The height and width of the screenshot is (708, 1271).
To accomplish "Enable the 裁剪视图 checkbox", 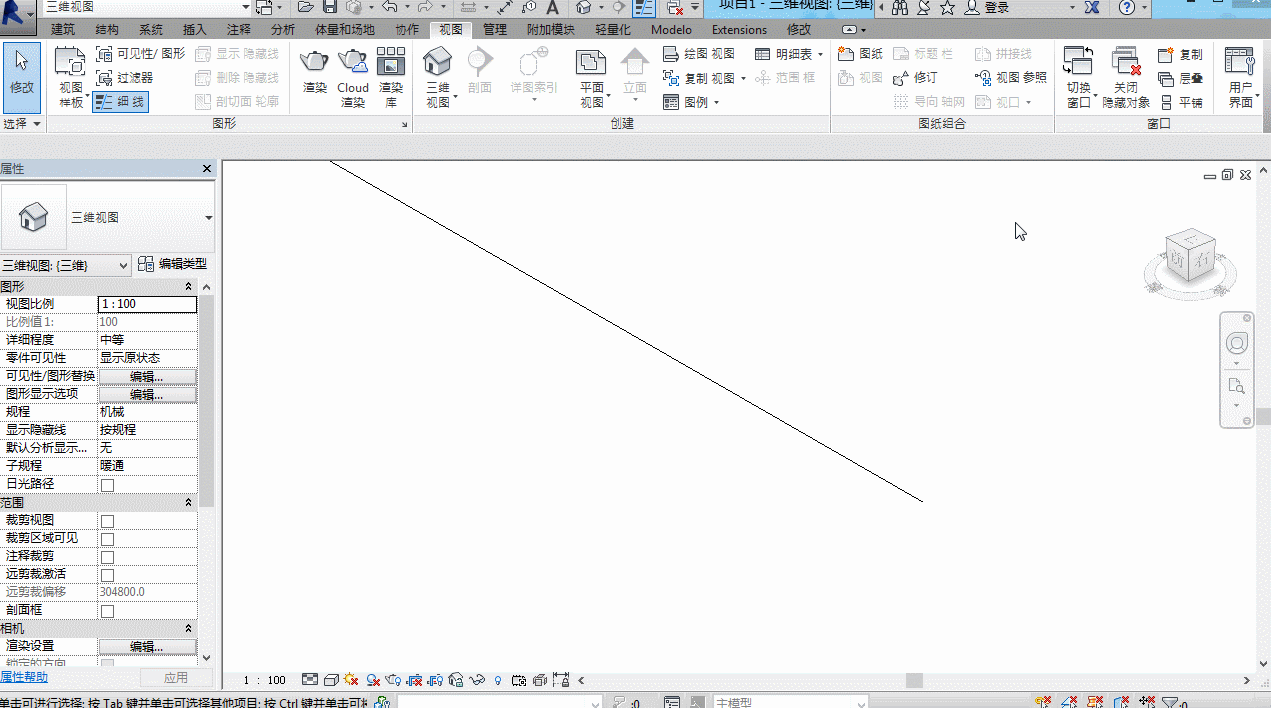I will (107, 521).
